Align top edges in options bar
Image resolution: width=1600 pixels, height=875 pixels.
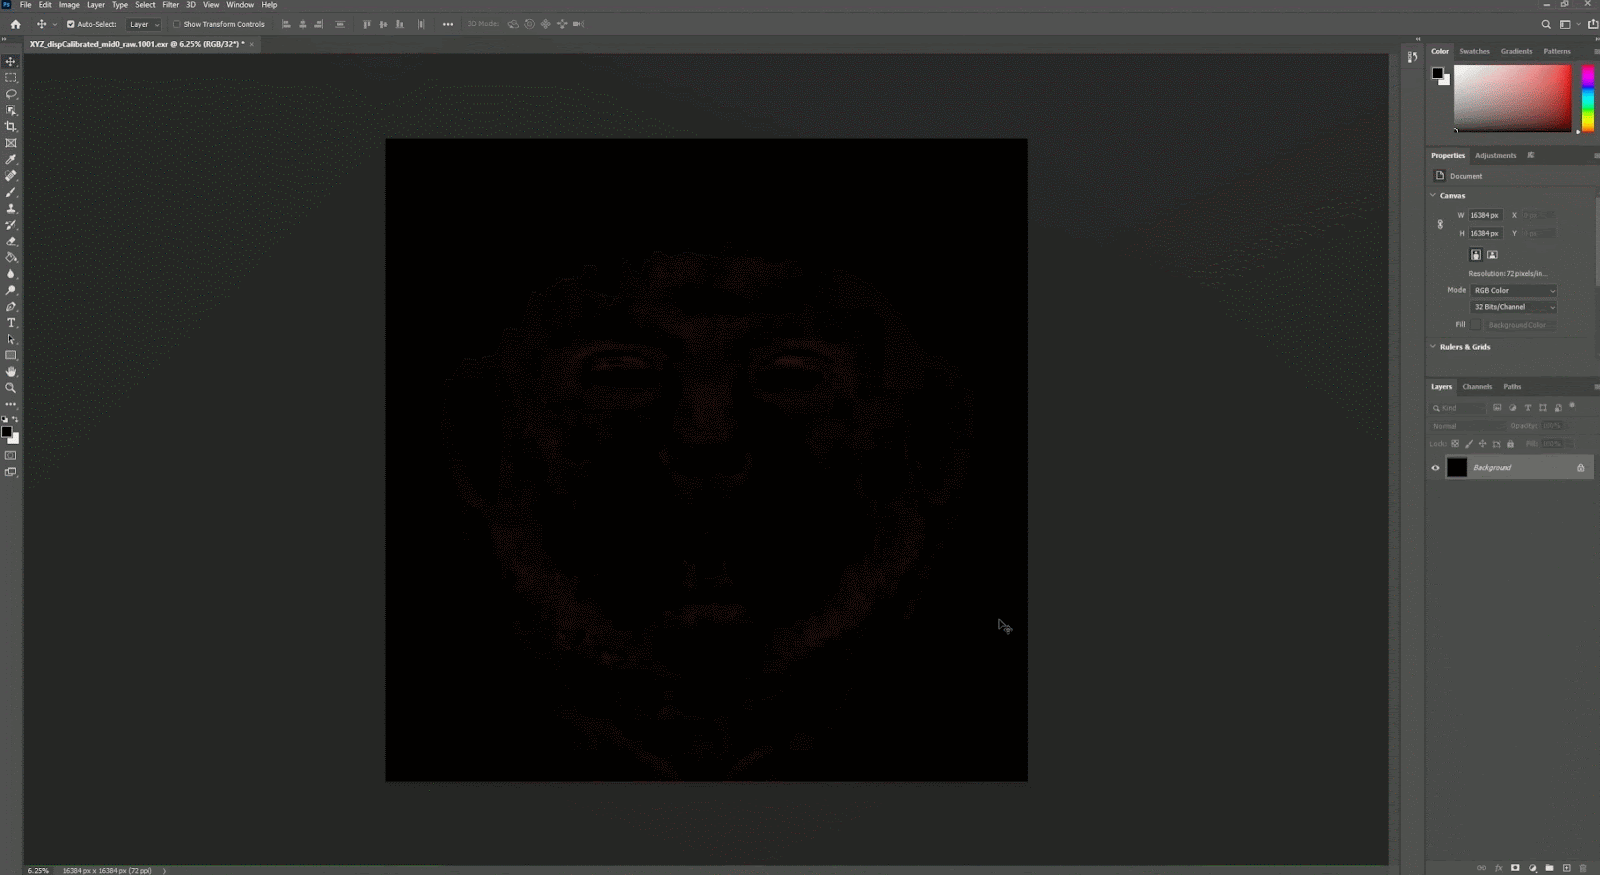click(x=366, y=24)
